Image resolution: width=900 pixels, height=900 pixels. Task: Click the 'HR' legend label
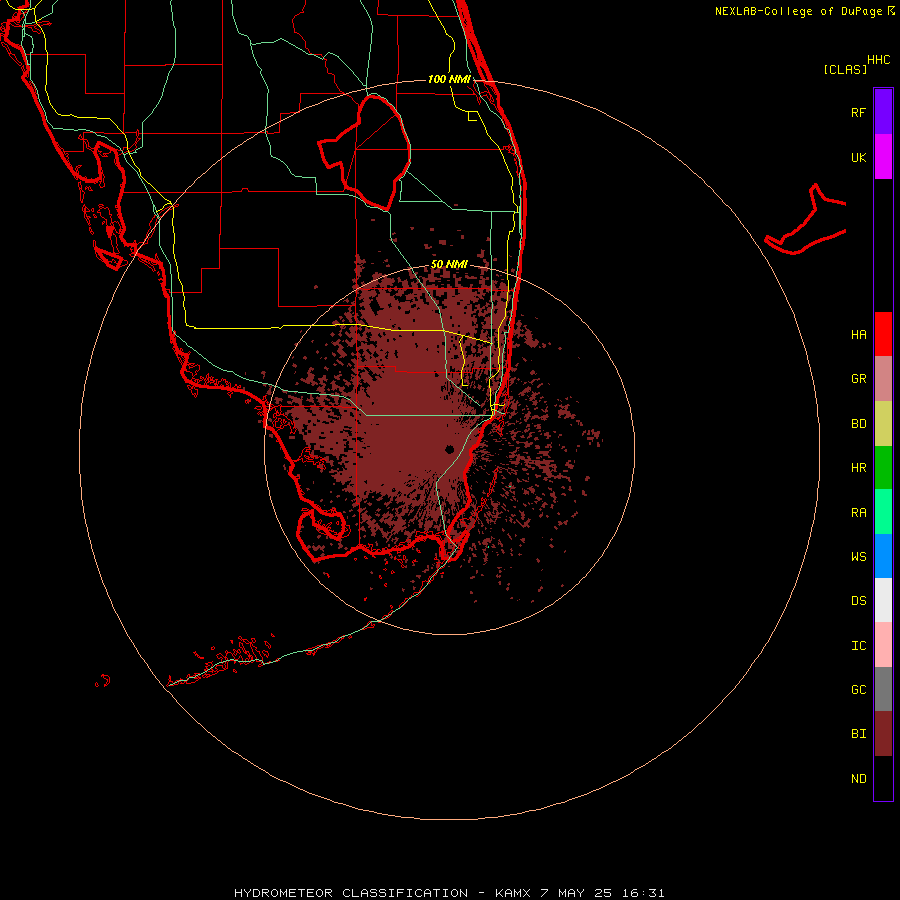[x=858, y=468]
